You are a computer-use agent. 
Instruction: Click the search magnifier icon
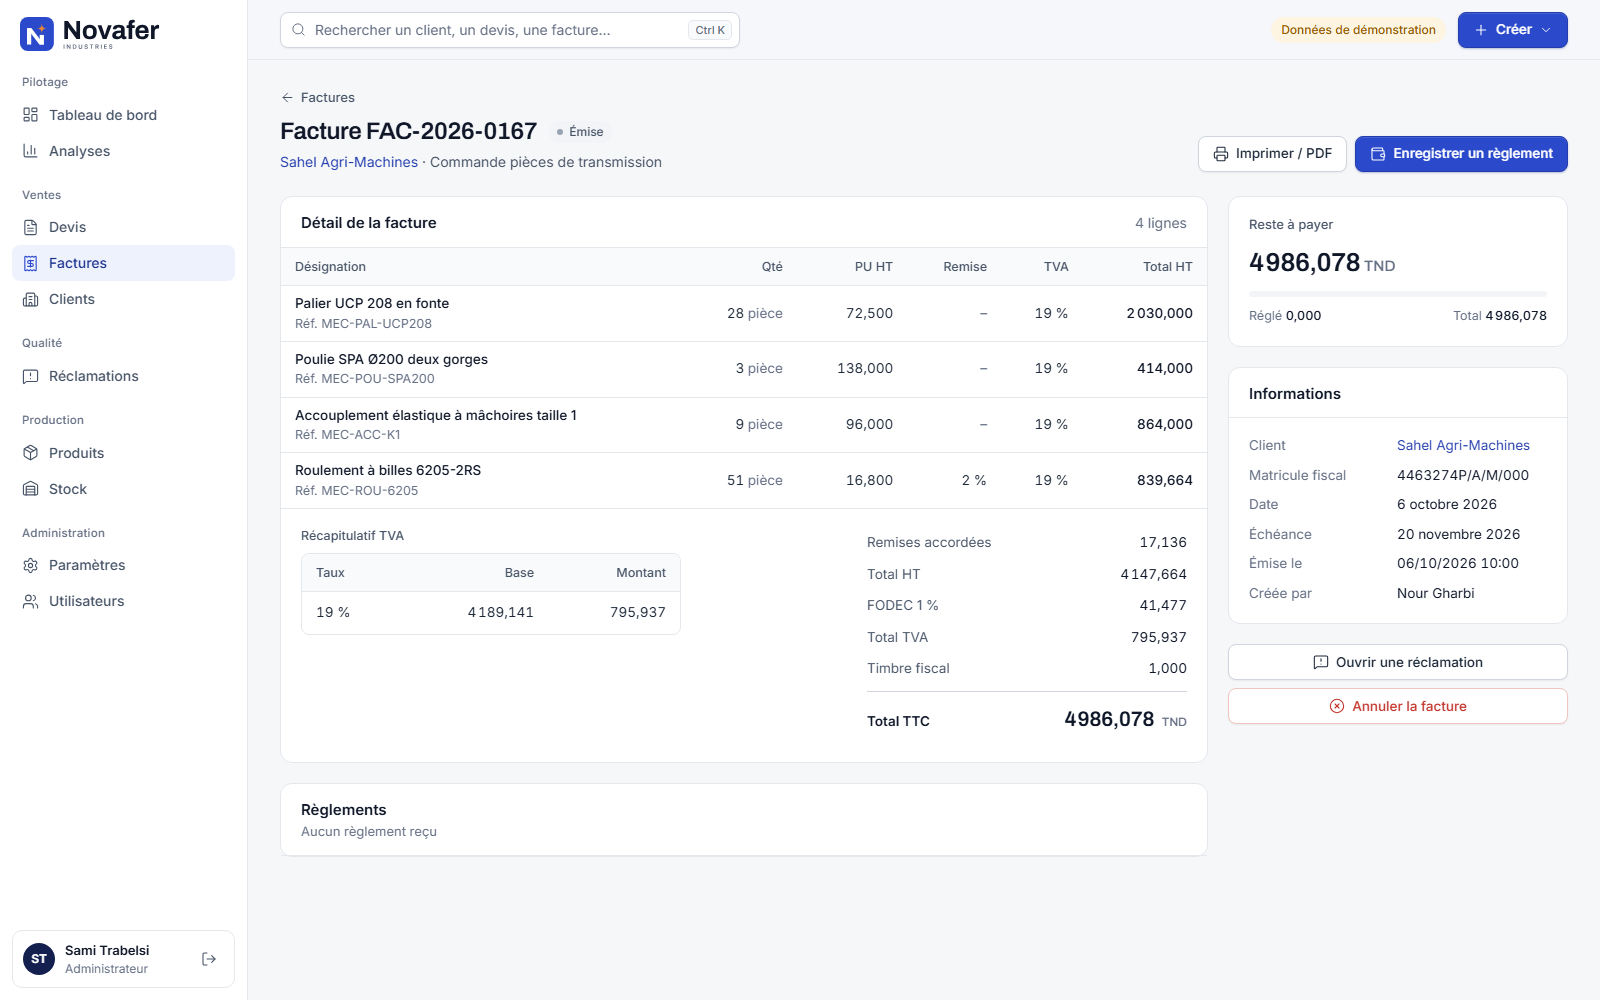point(299,30)
